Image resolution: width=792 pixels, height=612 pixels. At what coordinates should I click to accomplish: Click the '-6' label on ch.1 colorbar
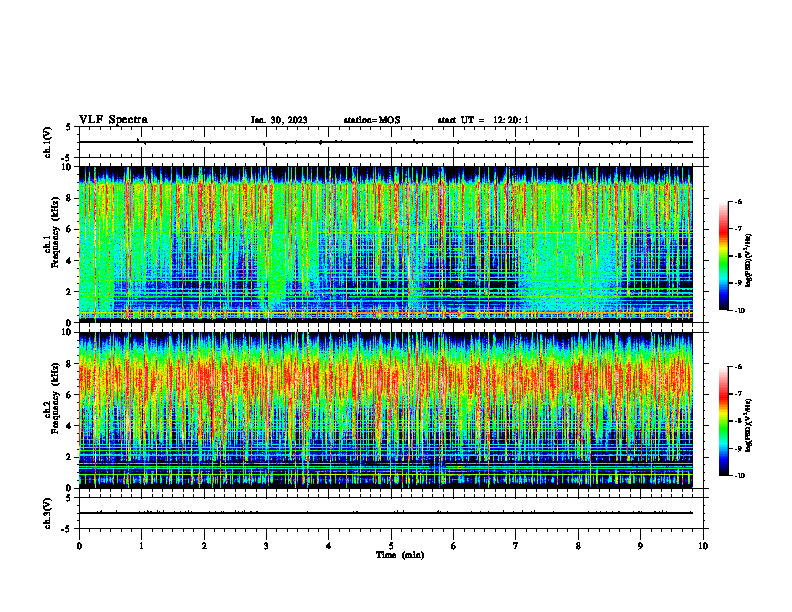pos(738,201)
